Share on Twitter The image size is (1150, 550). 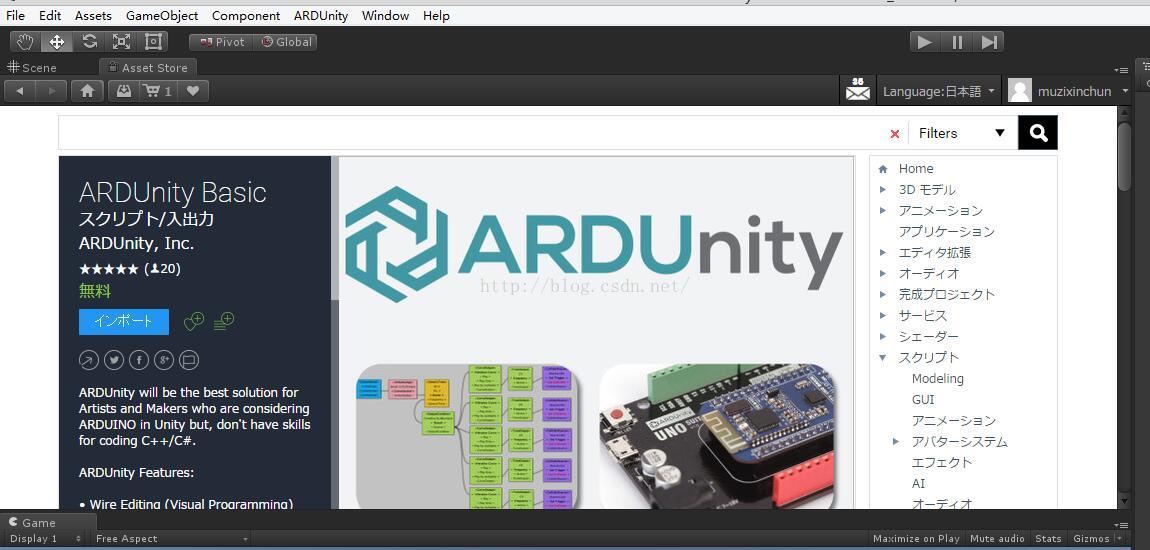click(x=114, y=360)
